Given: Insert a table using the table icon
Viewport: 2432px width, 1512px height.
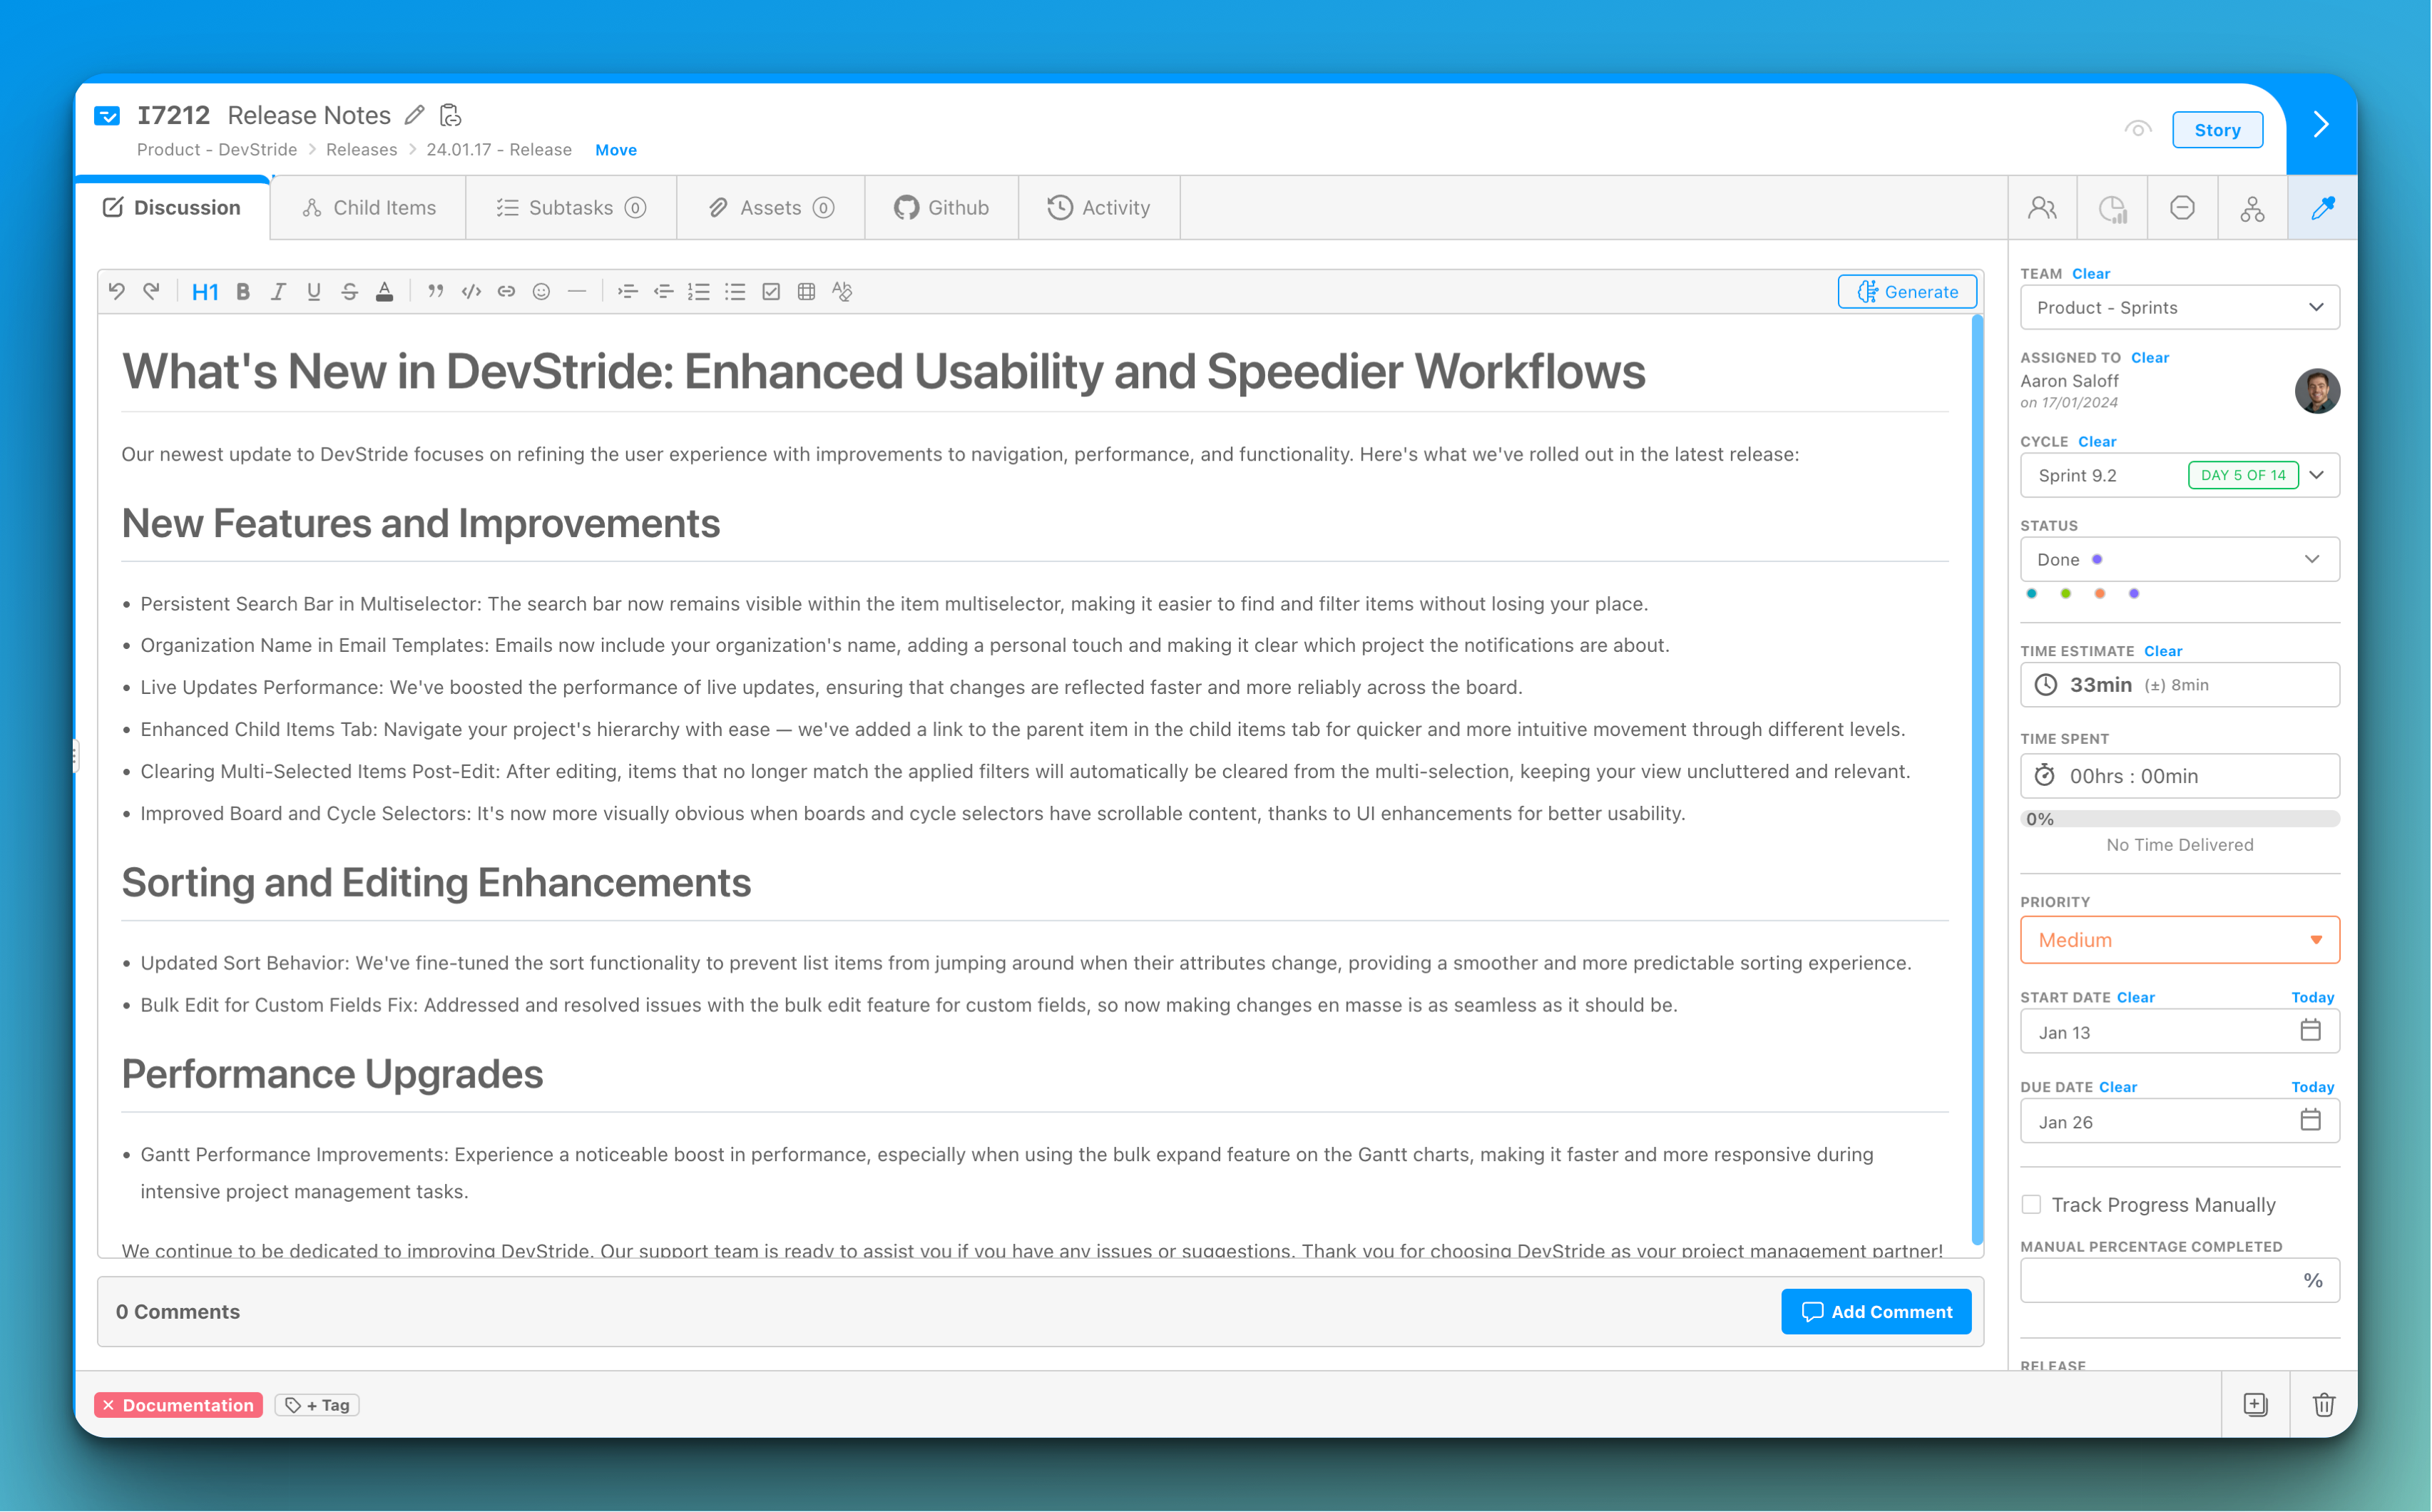Looking at the screenshot, I should [806, 291].
